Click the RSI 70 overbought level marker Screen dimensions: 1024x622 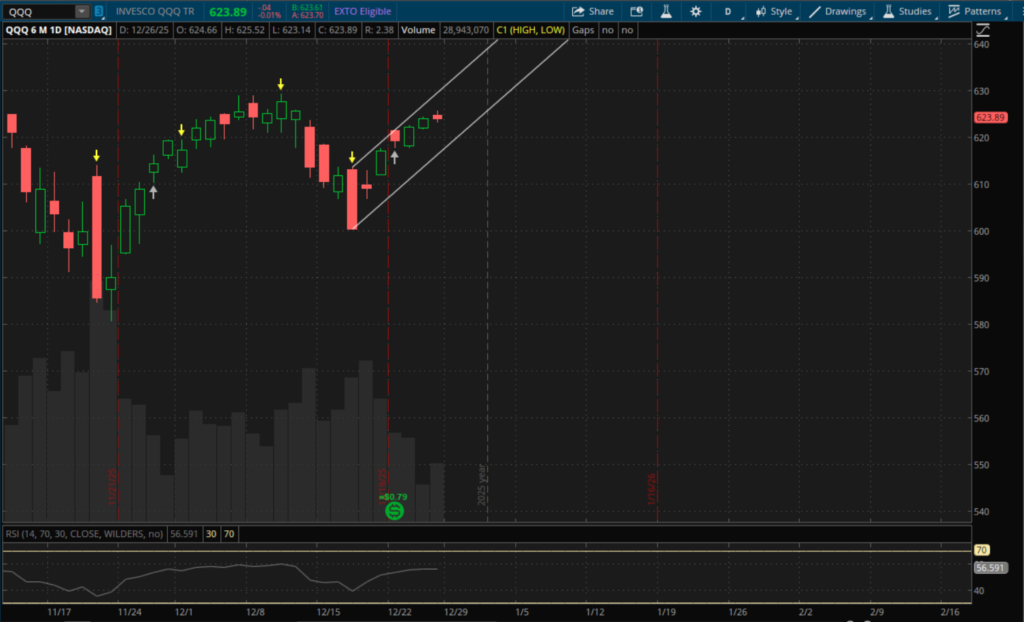pos(981,550)
